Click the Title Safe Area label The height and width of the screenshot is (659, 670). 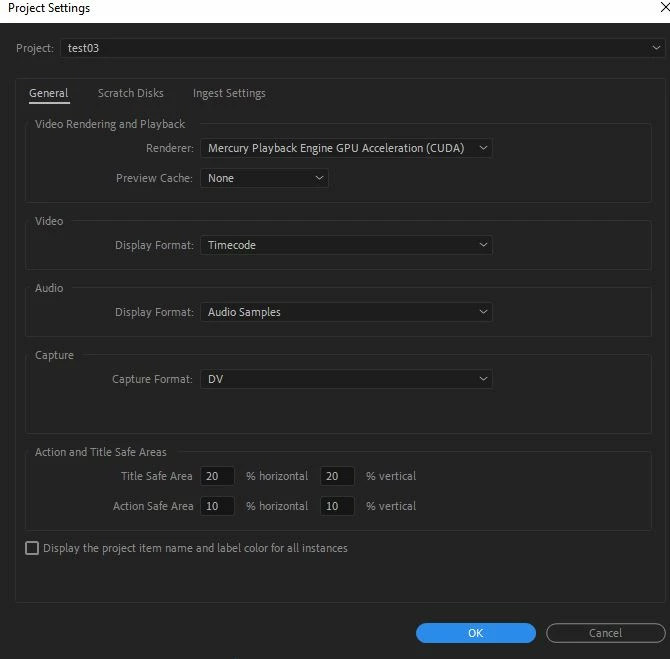[x=157, y=476]
